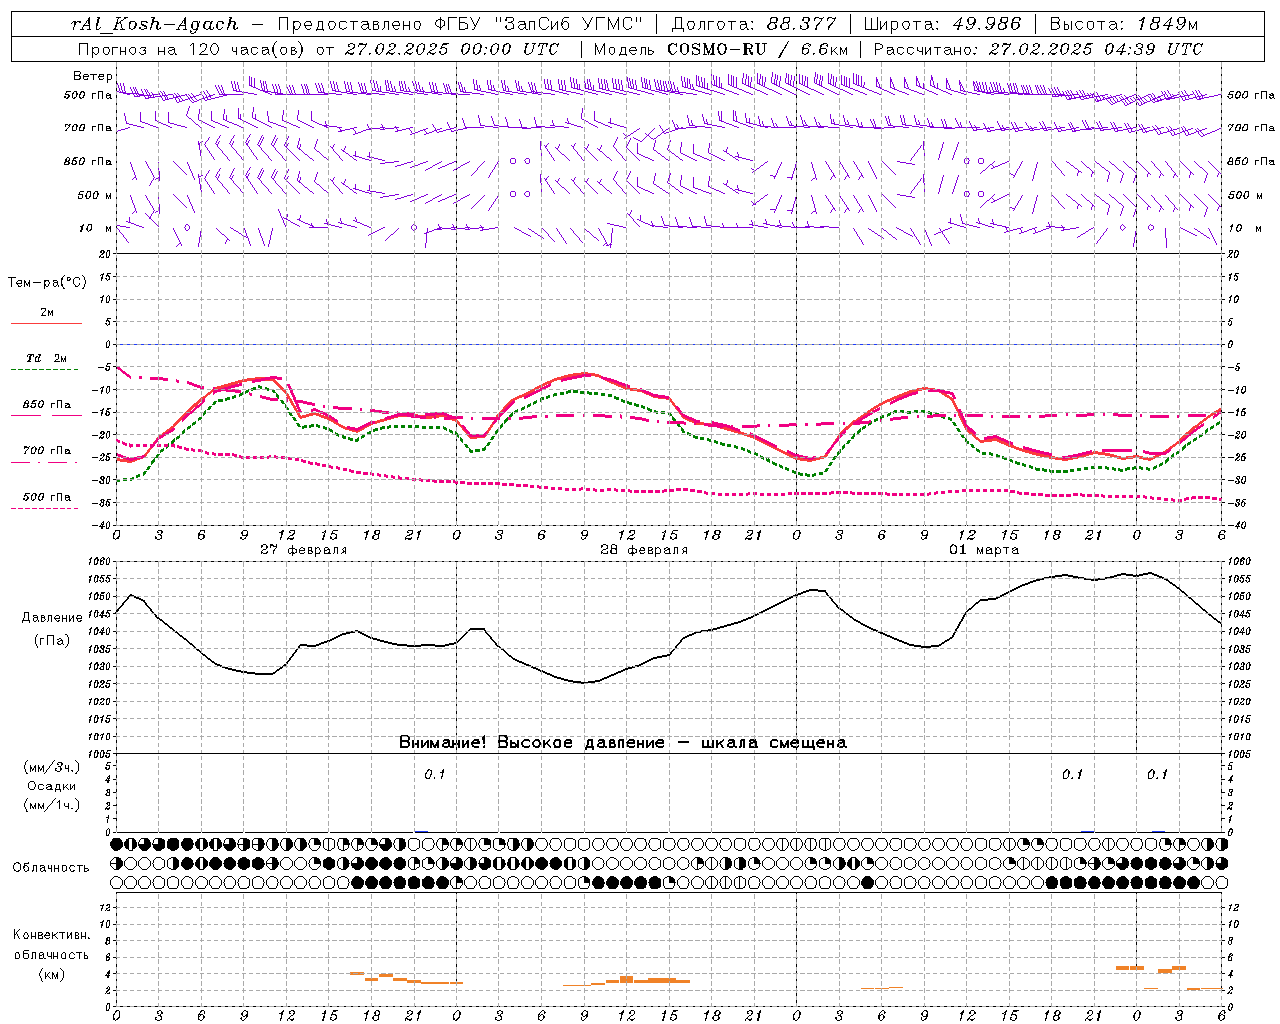Click the Рассчитано: 27.02.2025 04:39 UTC timestamp
Screen dimensions: 1280x1024
(x=1038, y=49)
